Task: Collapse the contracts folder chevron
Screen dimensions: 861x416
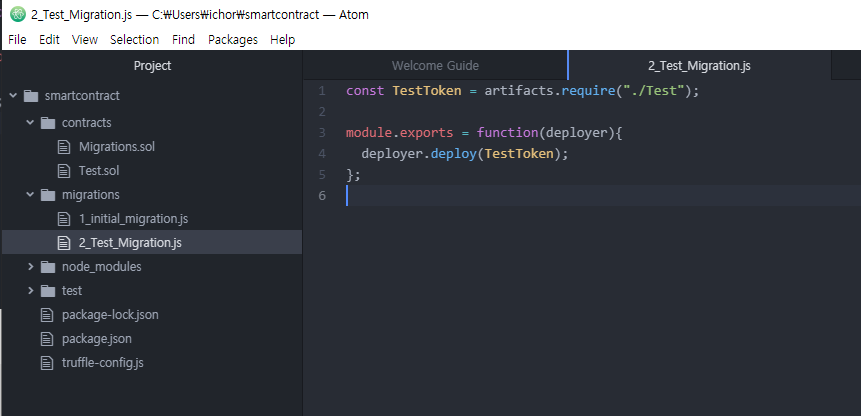Action: click(30, 122)
